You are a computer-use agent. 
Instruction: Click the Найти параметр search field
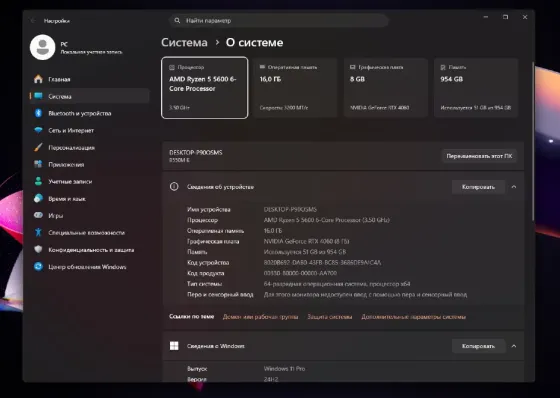point(279,21)
